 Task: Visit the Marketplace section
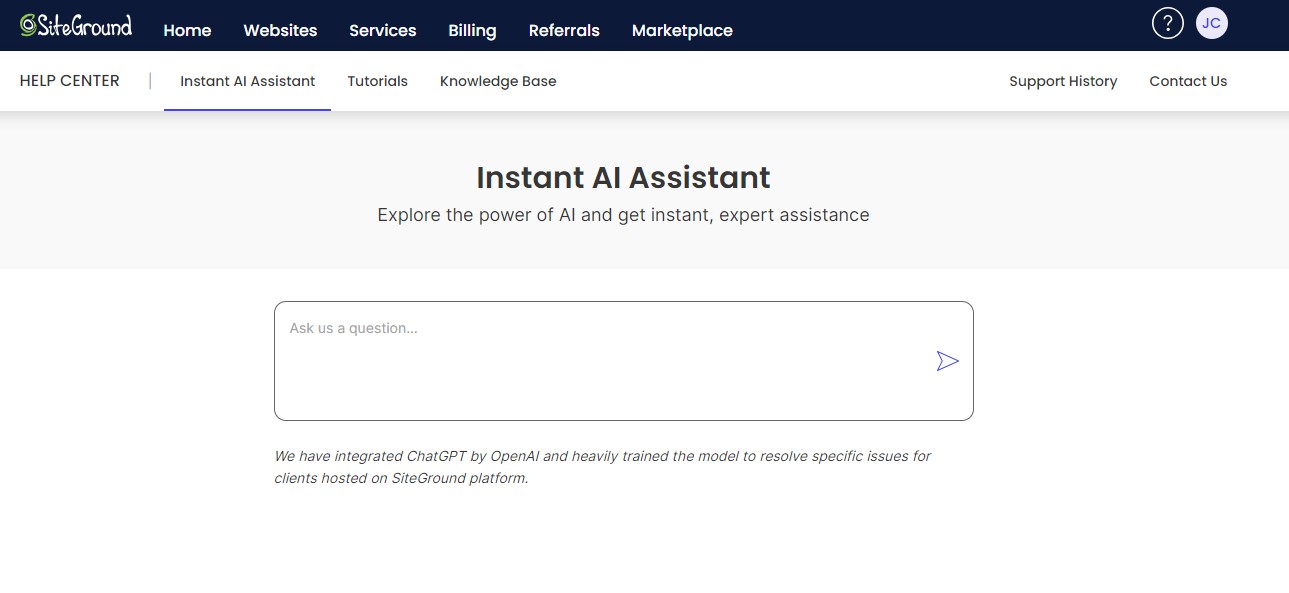point(682,30)
